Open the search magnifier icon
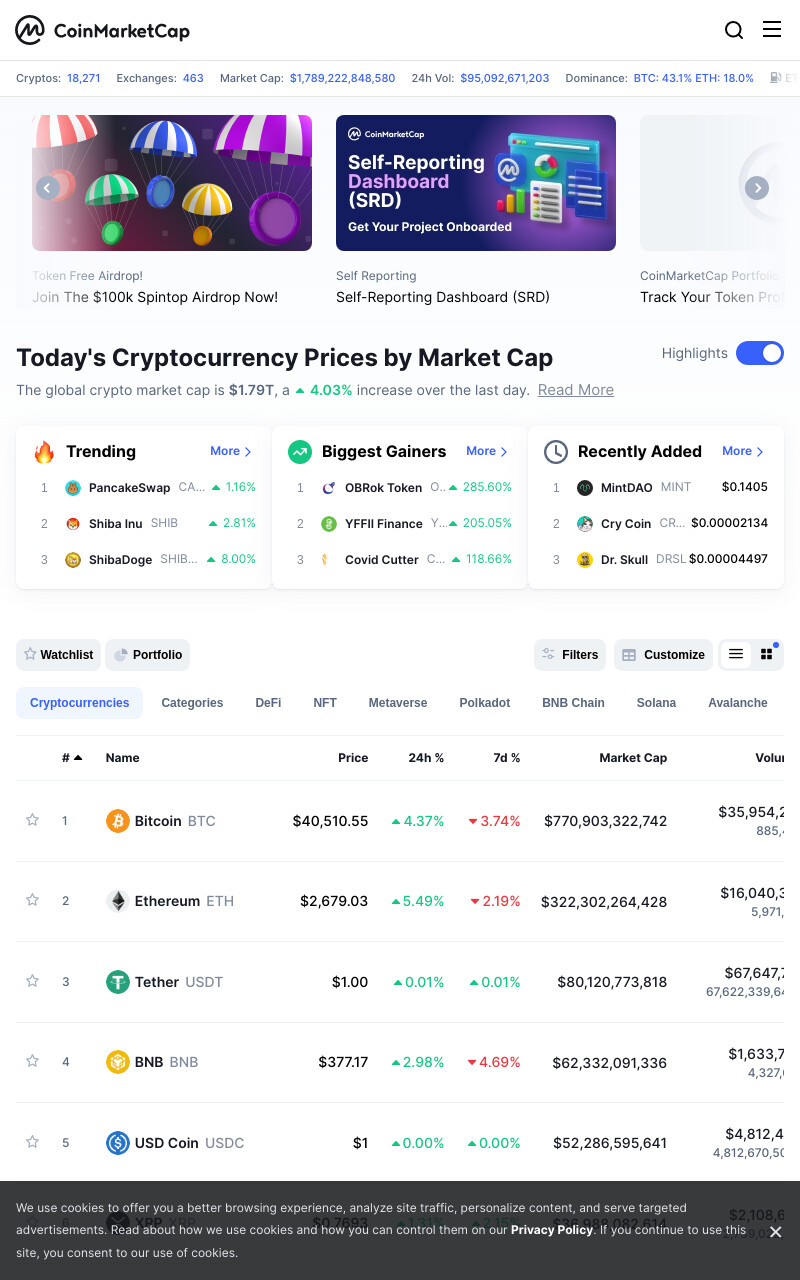Viewport: 800px width, 1280px height. 734,30
